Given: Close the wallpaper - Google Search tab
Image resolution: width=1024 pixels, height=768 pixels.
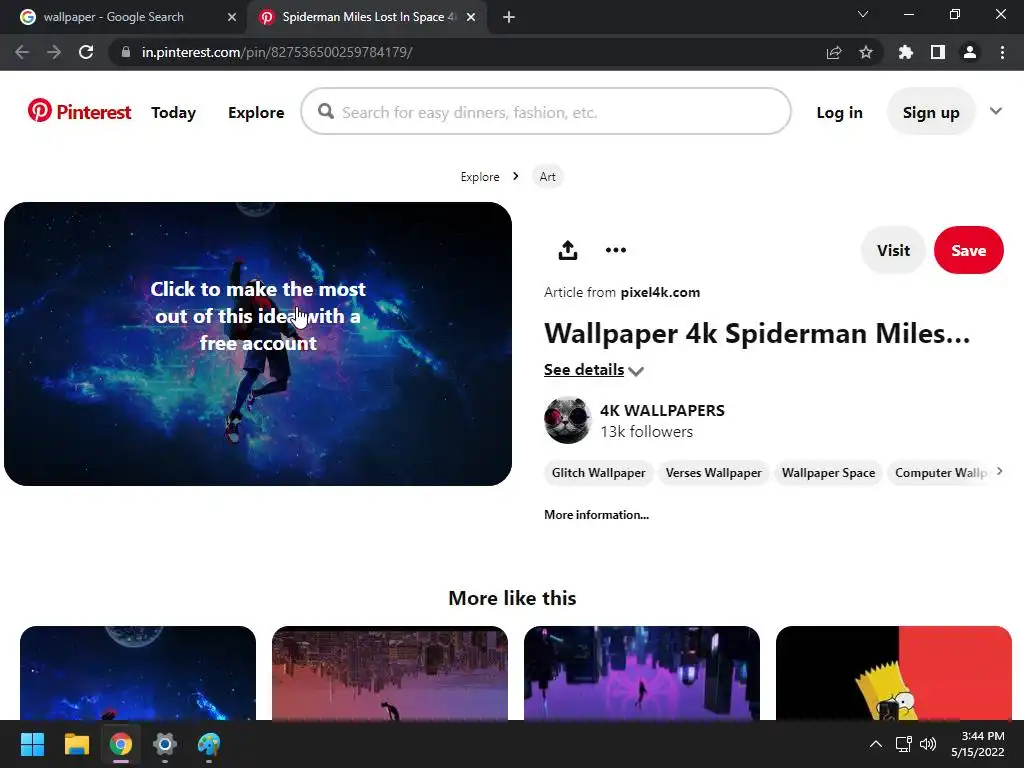Looking at the screenshot, I should (232, 17).
